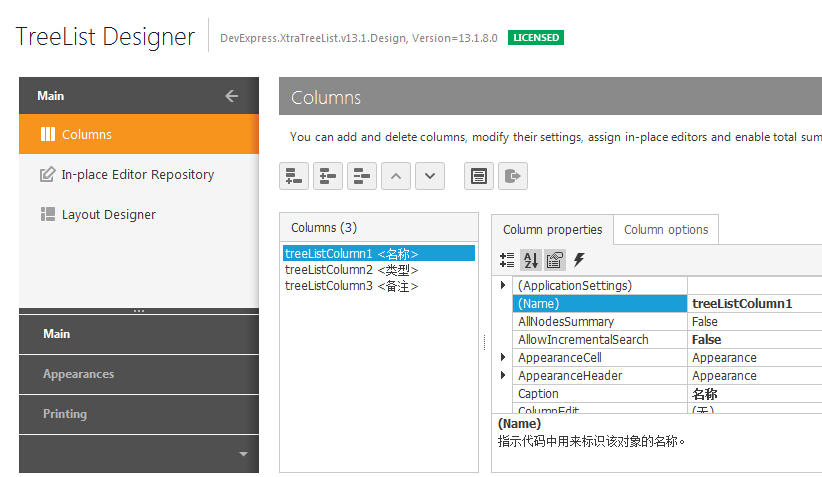Click the Add column toolbar icon

click(x=294, y=176)
